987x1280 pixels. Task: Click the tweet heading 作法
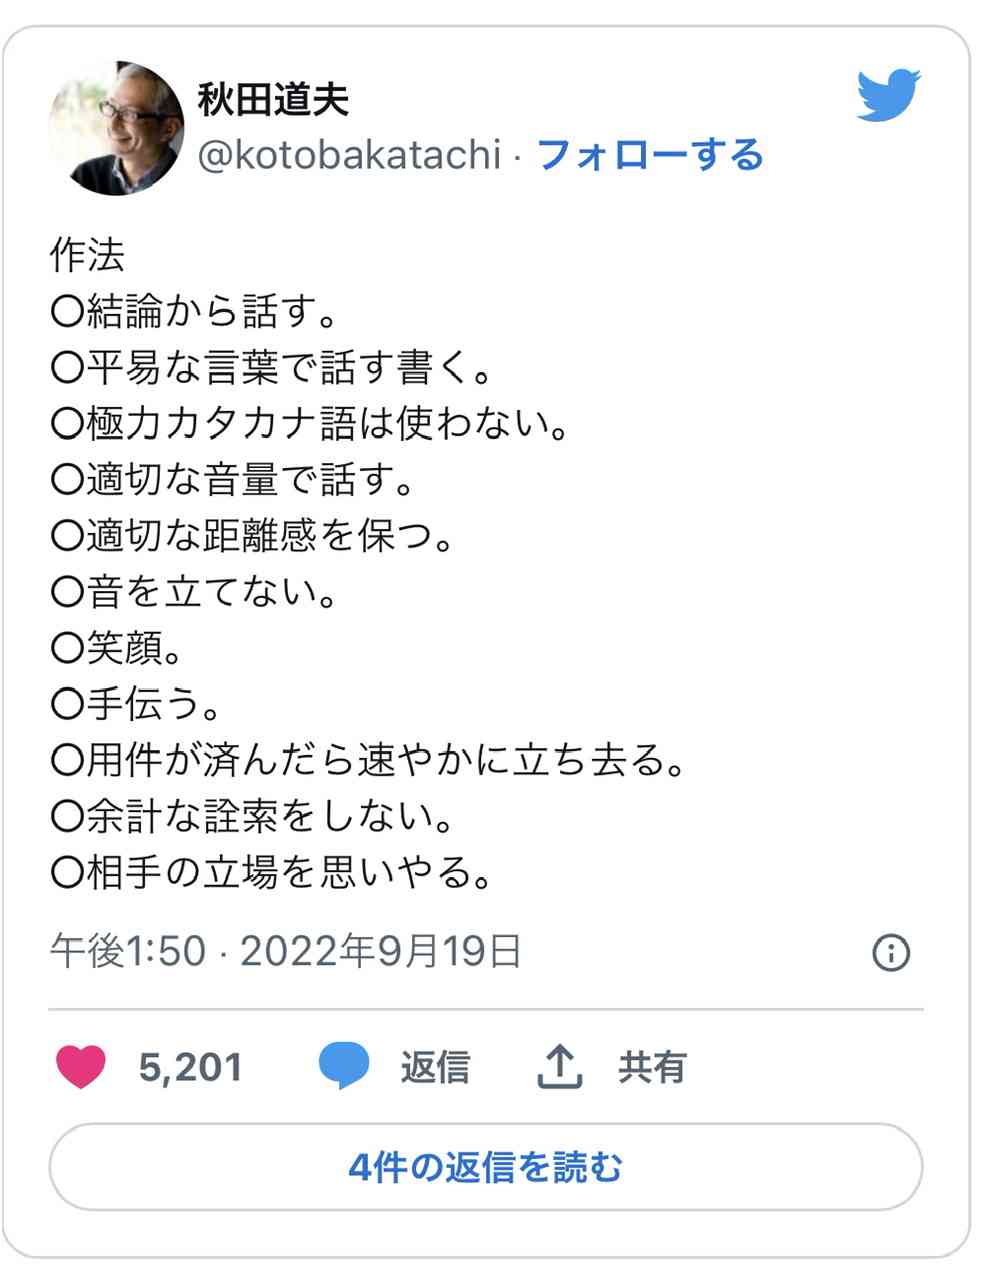[x=87, y=256]
